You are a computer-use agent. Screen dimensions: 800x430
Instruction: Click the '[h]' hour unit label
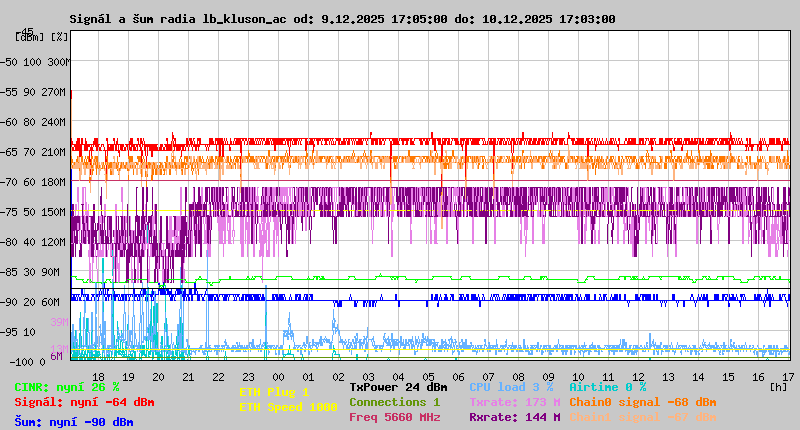pos(778,387)
